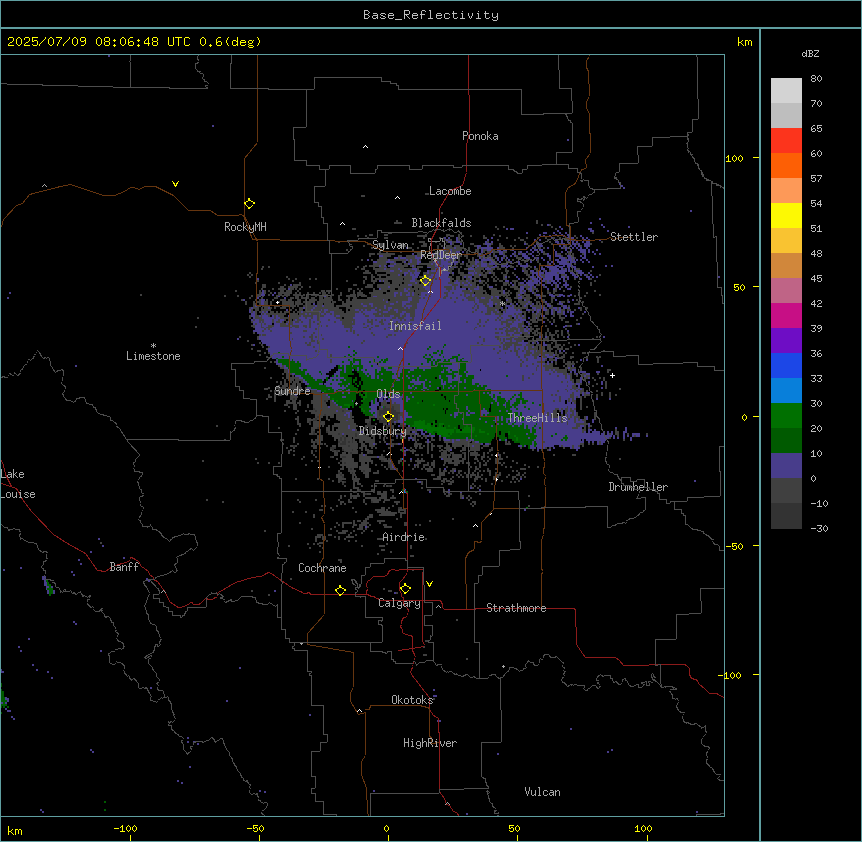The image size is (862, 842).
Task: Pick the gray 65-70 dBZ swatch
Action: (x=786, y=115)
